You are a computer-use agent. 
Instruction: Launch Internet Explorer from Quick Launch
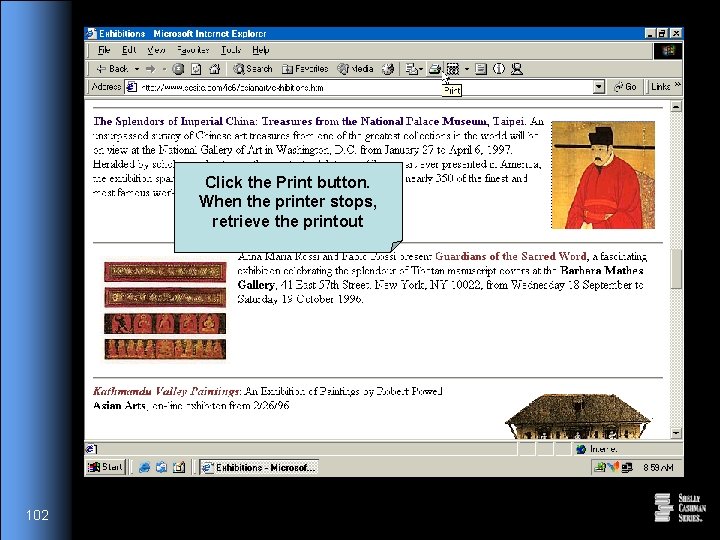click(144, 467)
